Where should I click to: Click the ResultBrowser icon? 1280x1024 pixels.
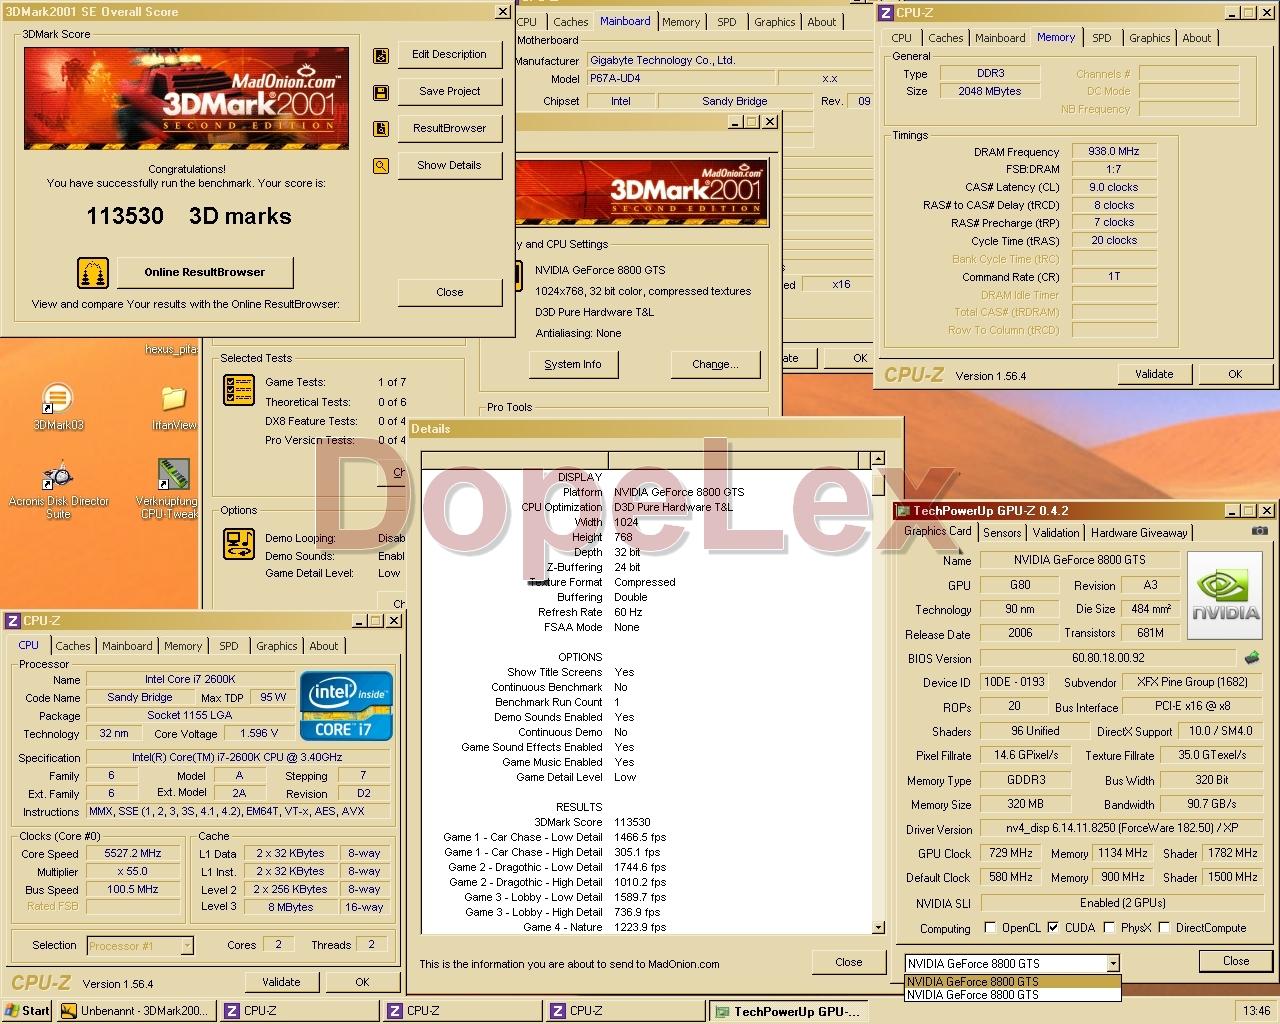[x=381, y=129]
